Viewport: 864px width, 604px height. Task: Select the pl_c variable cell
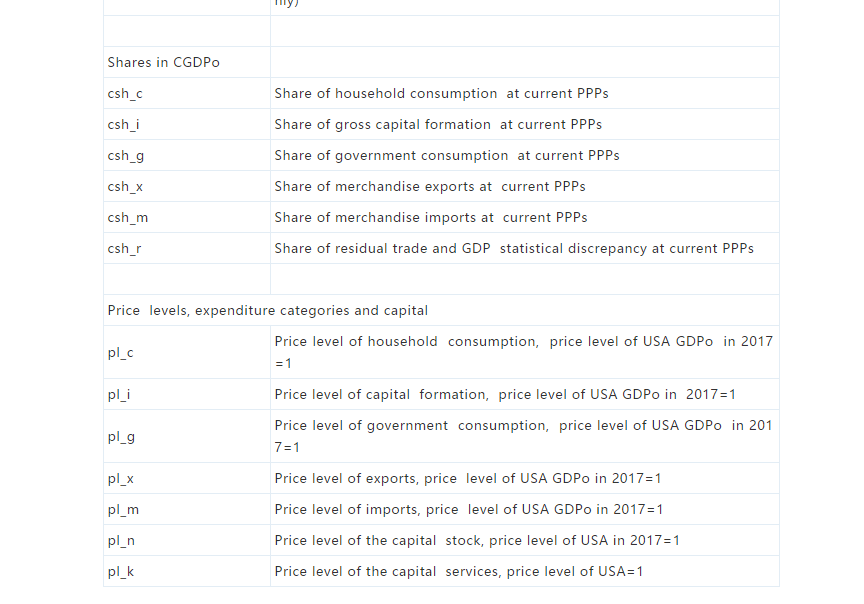coord(121,352)
